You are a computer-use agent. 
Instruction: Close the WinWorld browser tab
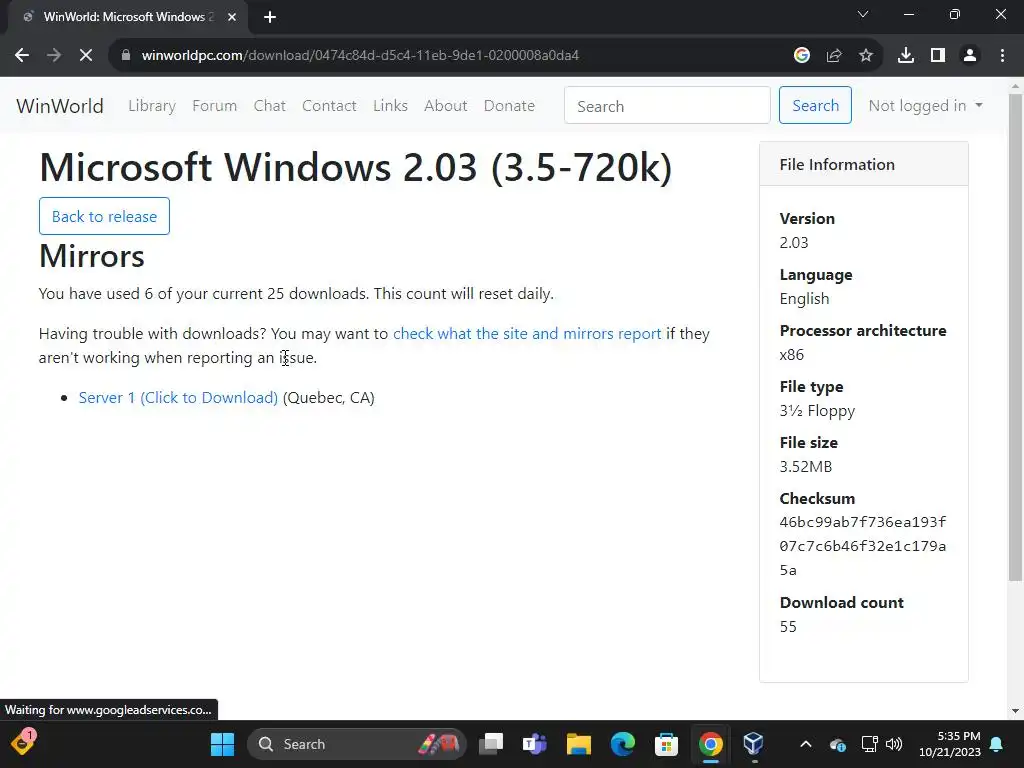232,17
